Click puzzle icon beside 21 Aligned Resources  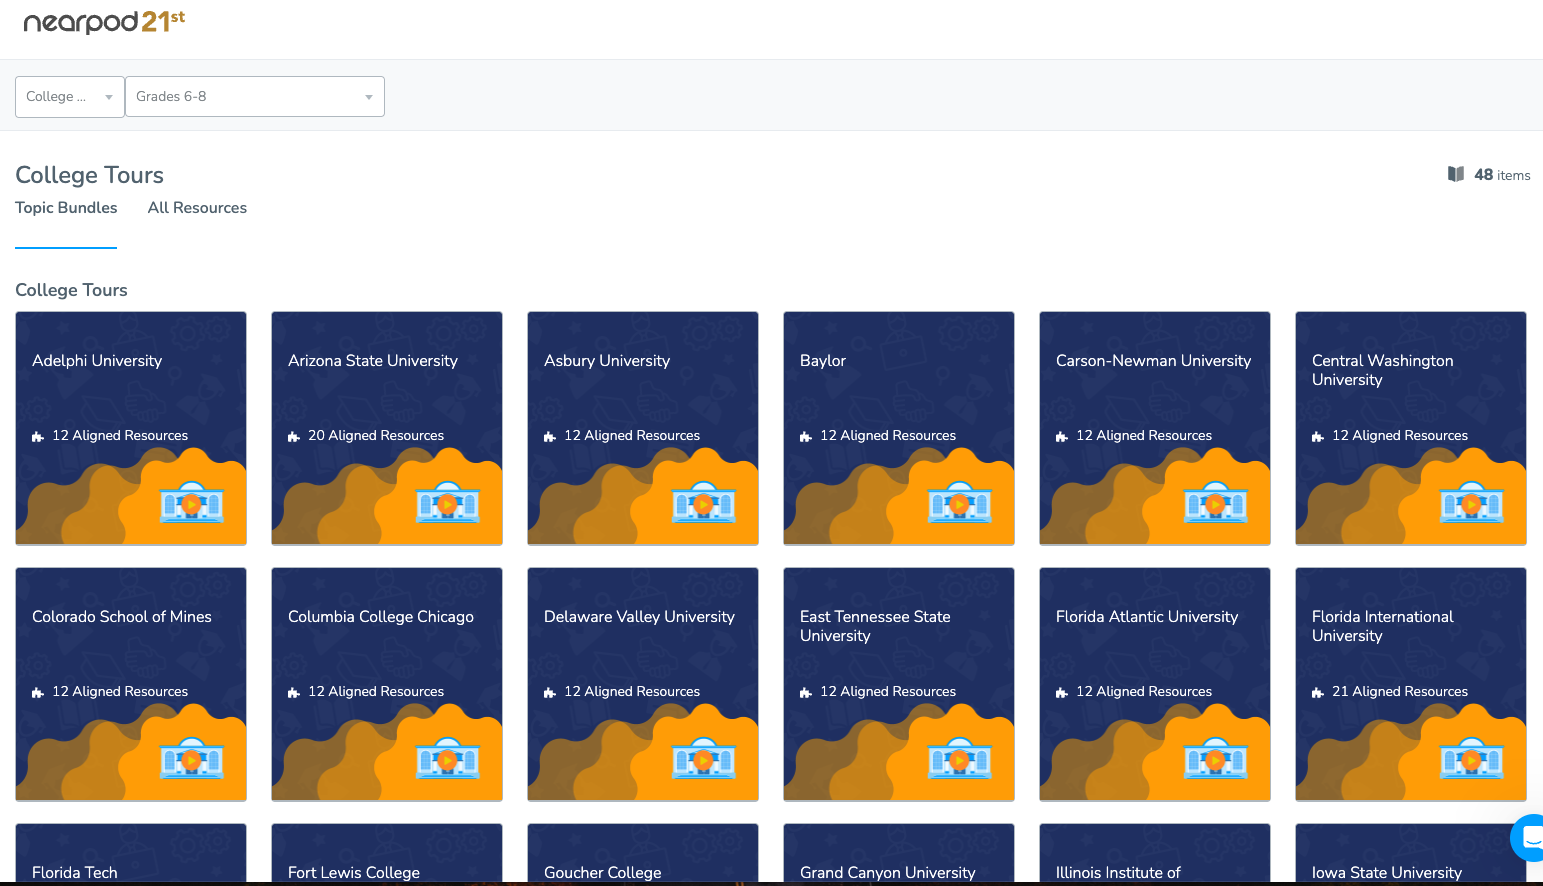1318,693
